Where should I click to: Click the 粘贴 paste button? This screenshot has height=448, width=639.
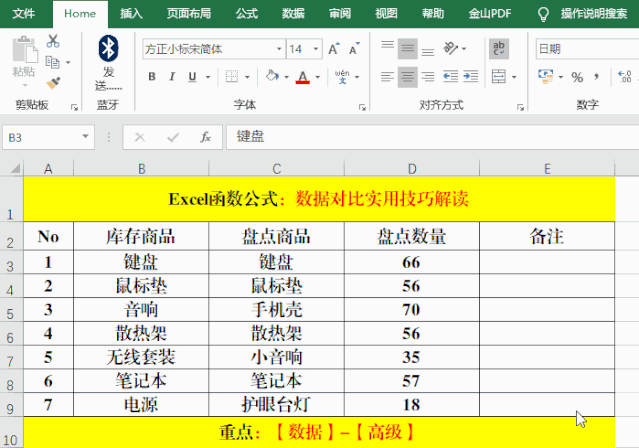point(23,58)
